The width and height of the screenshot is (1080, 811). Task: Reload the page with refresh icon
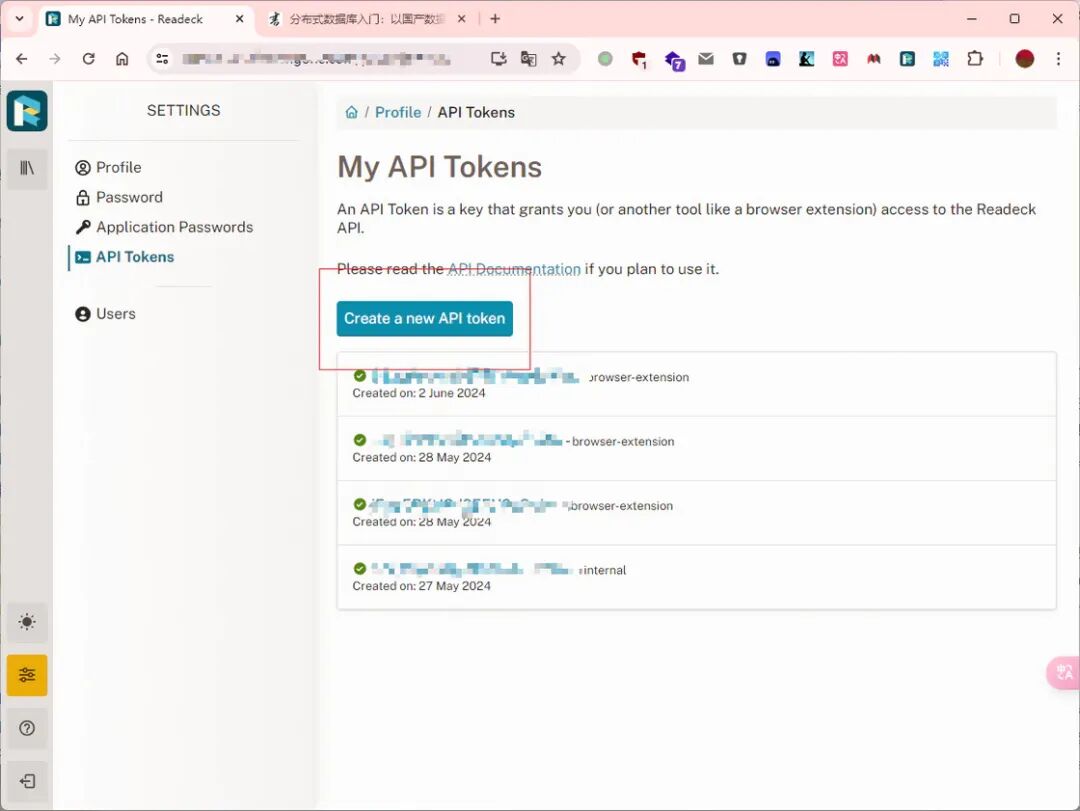(x=89, y=59)
